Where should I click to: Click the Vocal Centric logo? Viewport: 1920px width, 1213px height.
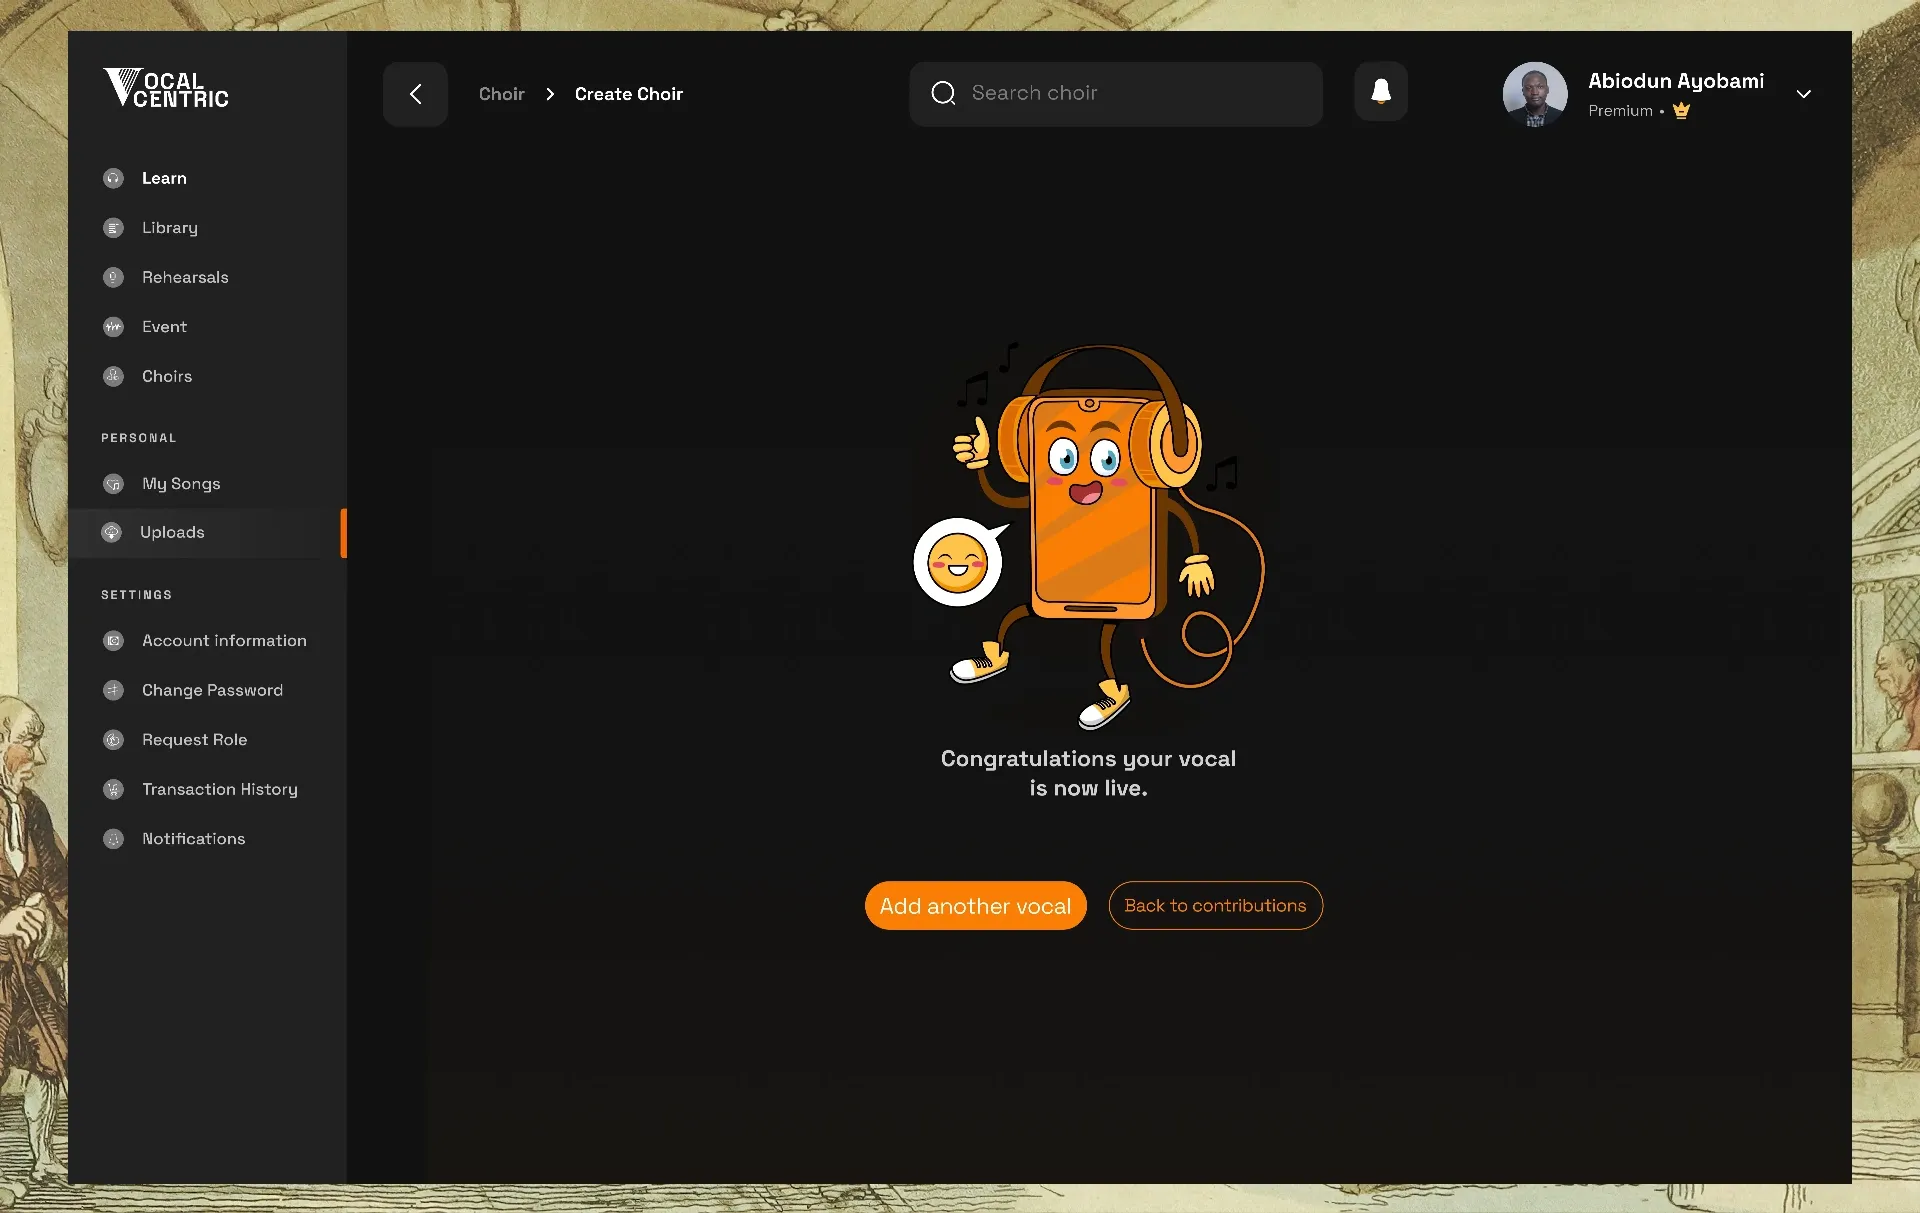click(166, 88)
